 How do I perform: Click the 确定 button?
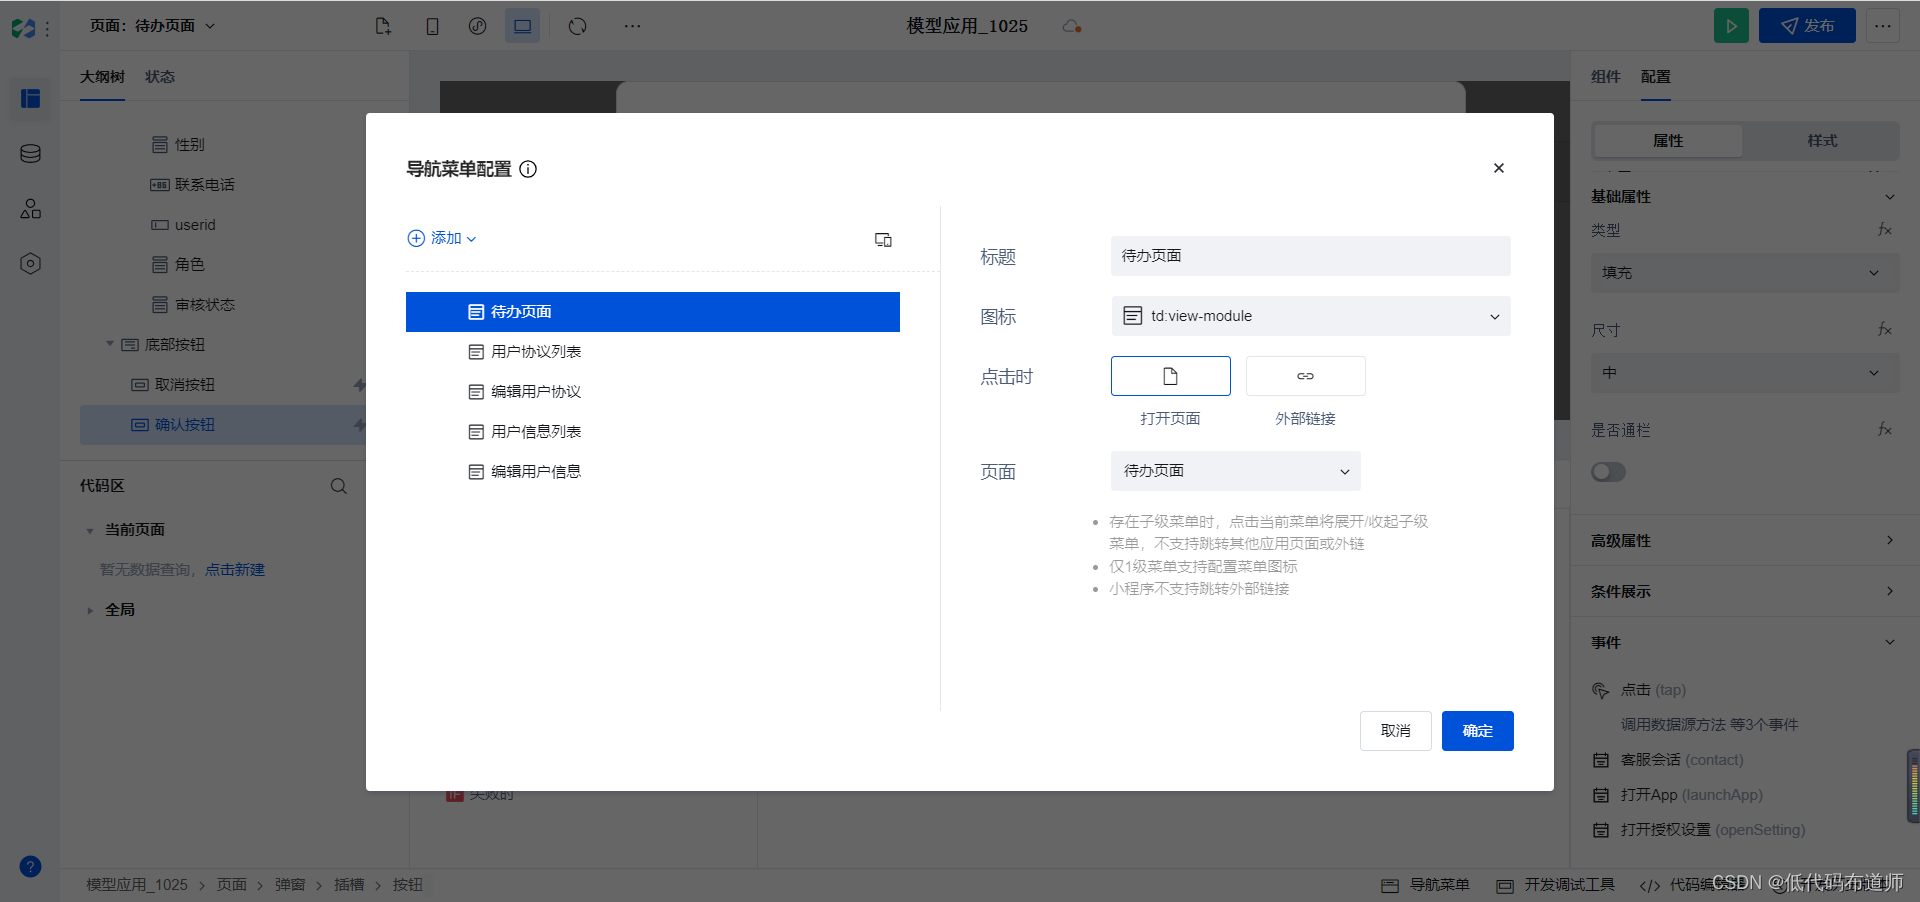click(x=1478, y=731)
